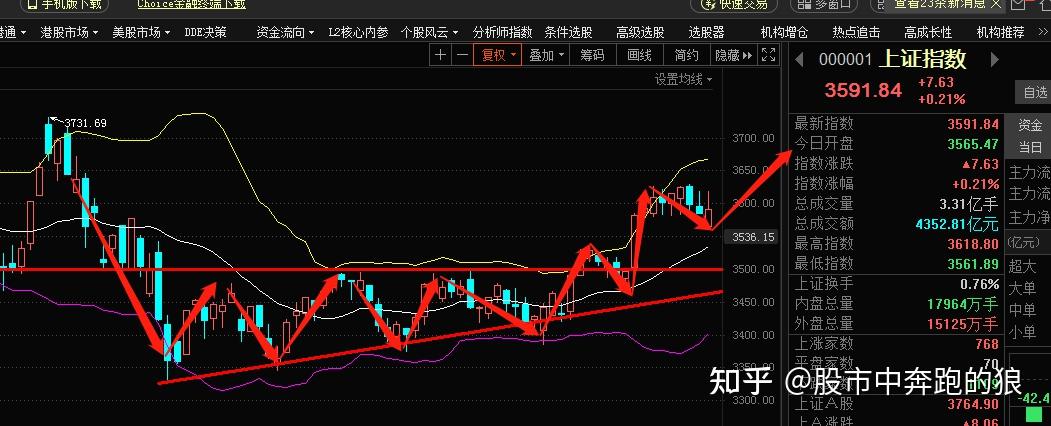Open the 分析师指数 menu item

pyautogui.click(x=502, y=32)
